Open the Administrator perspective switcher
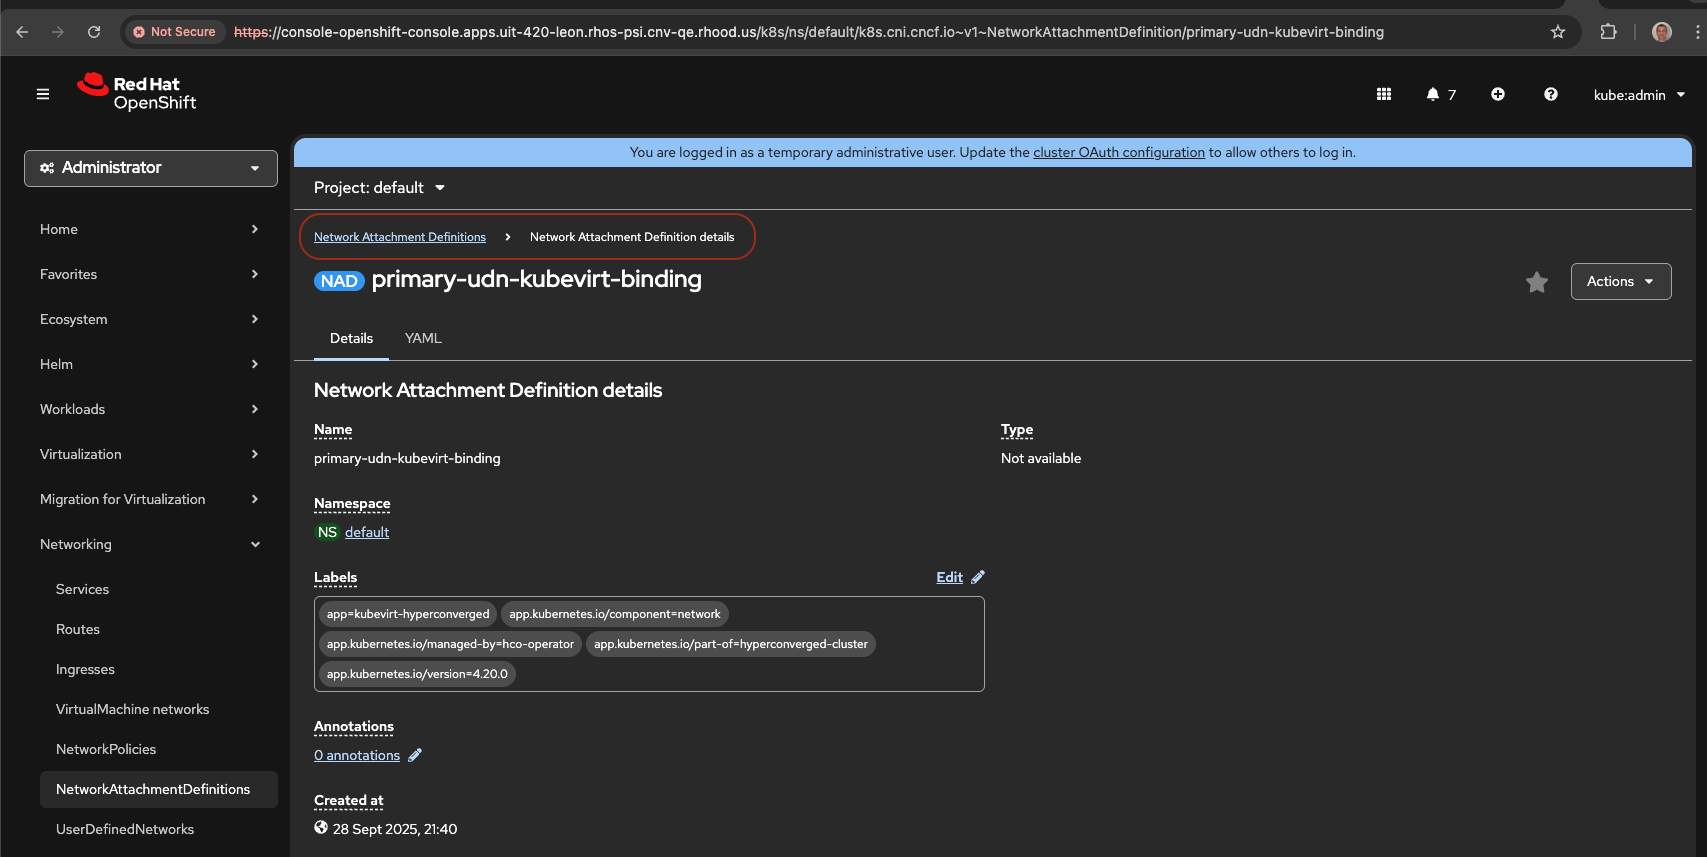The image size is (1707, 857). [x=150, y=168]
